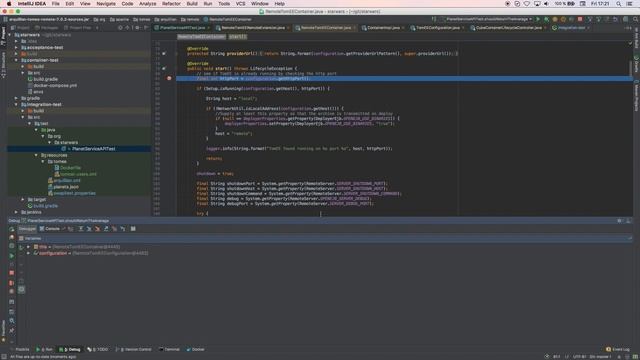Open the Console tab in Debug panel
This screenshot has width=640, height=360.
(50, 229)
